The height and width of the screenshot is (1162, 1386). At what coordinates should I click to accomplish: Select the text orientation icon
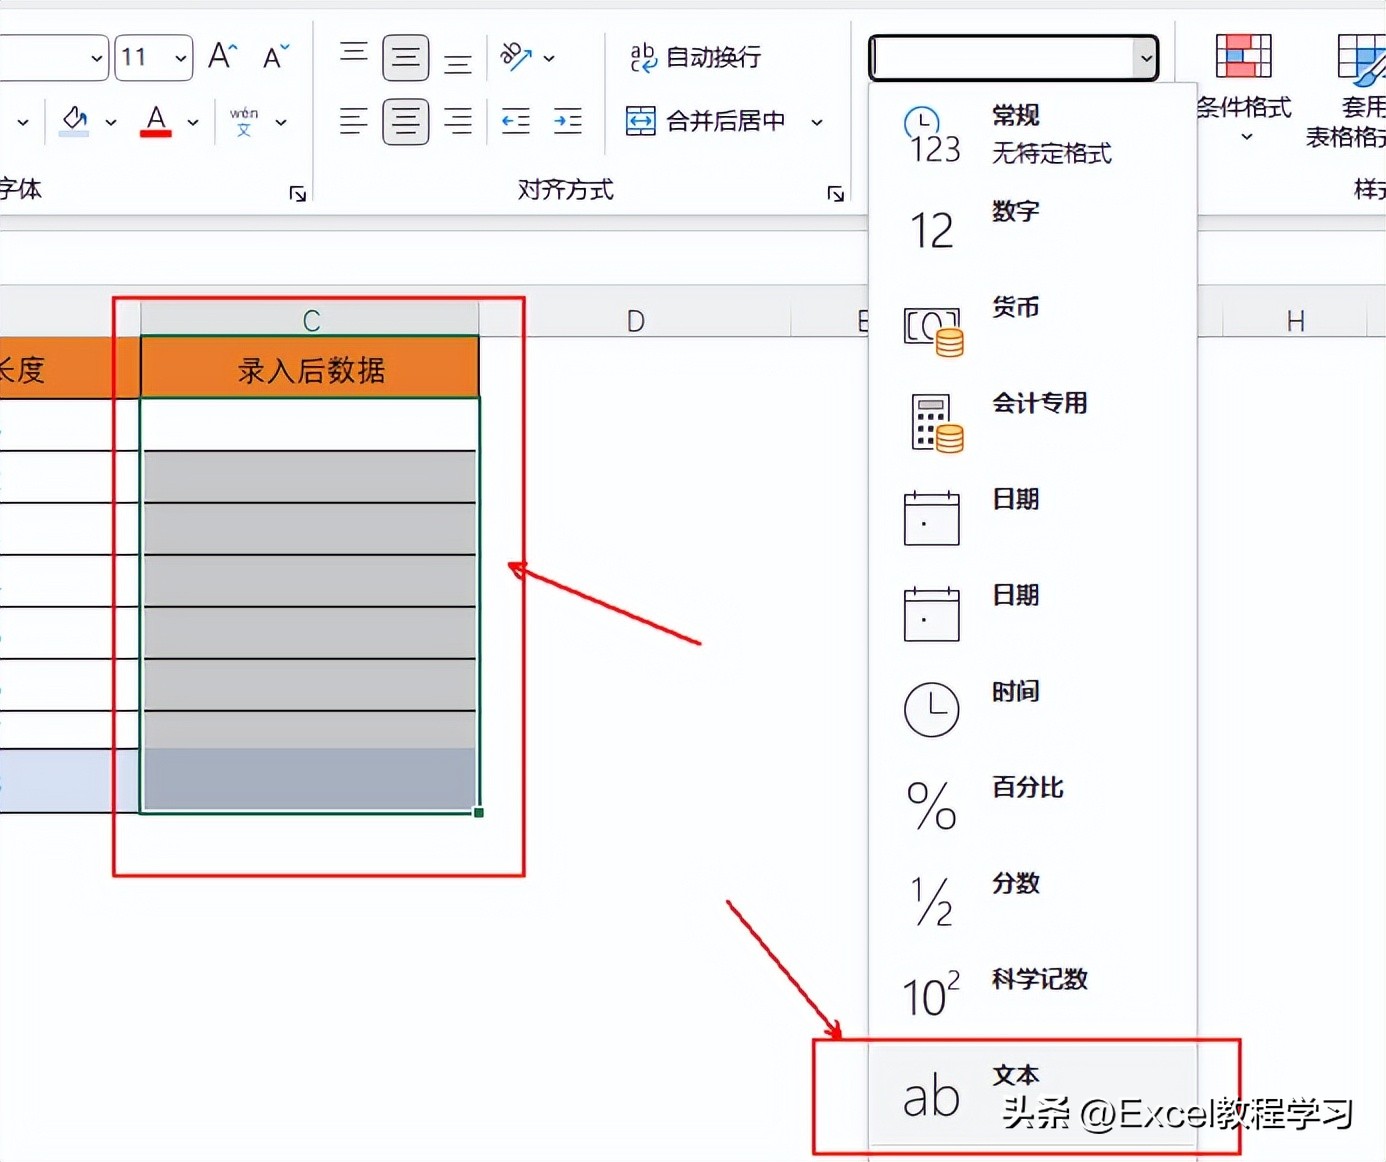coord(518,57)
